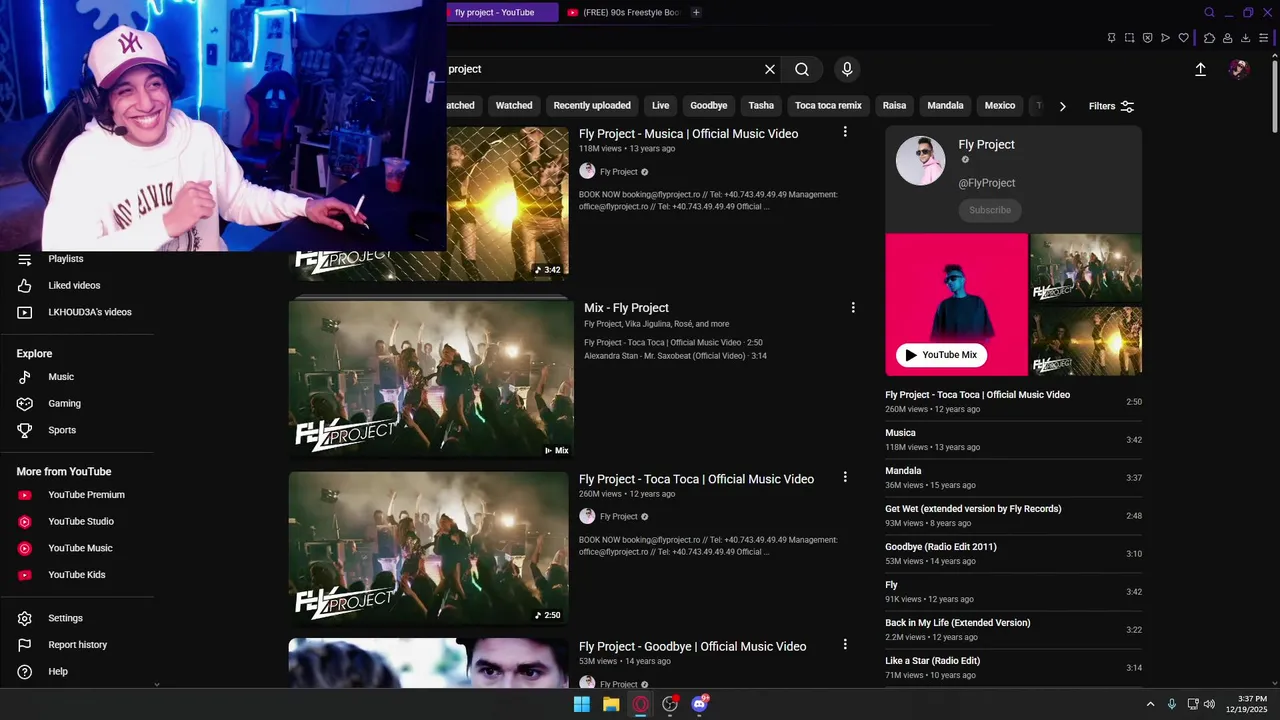Open the 'Mix - Fly Project' title
Viewport: 1280px width, 720px height.
(x=626, y=308)
